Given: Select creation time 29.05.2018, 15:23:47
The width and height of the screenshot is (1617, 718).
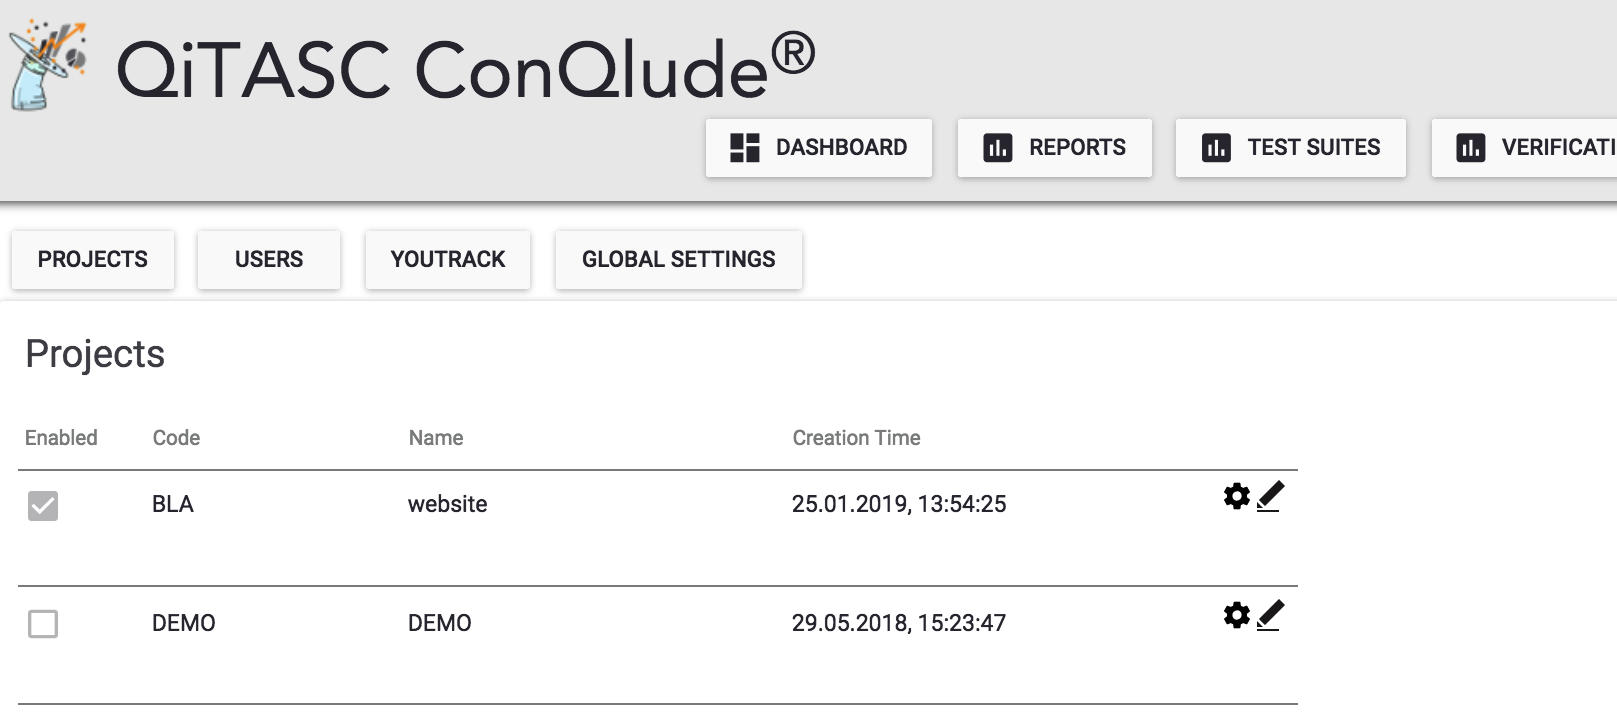Looking at the screenshot, I should 899,623.
